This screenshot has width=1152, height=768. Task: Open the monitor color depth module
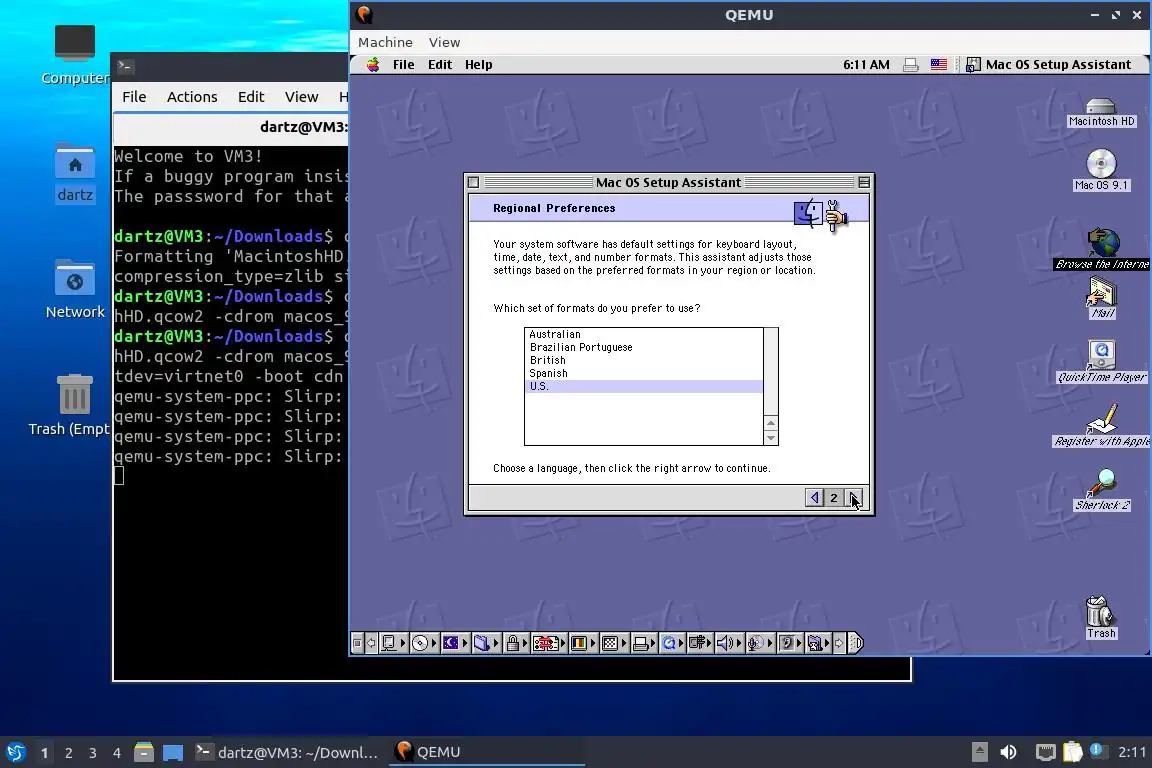(583, 643)
